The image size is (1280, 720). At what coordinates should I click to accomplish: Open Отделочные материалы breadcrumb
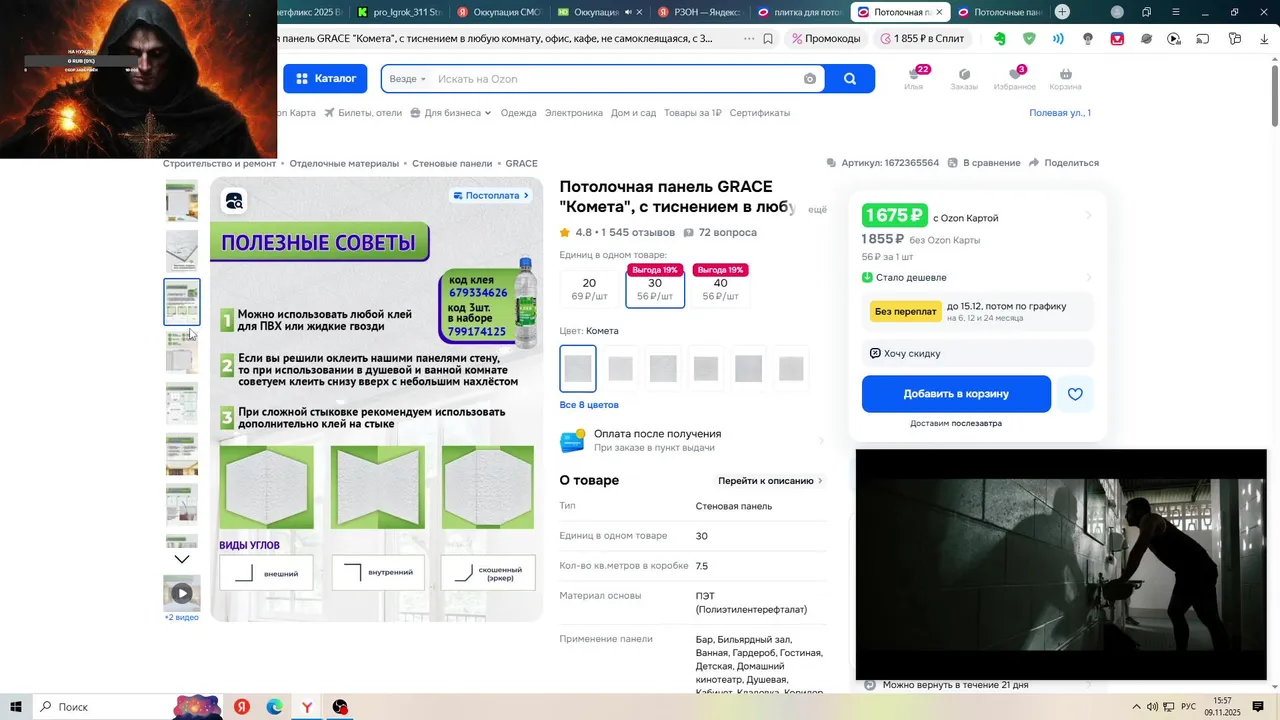(344, 163)
